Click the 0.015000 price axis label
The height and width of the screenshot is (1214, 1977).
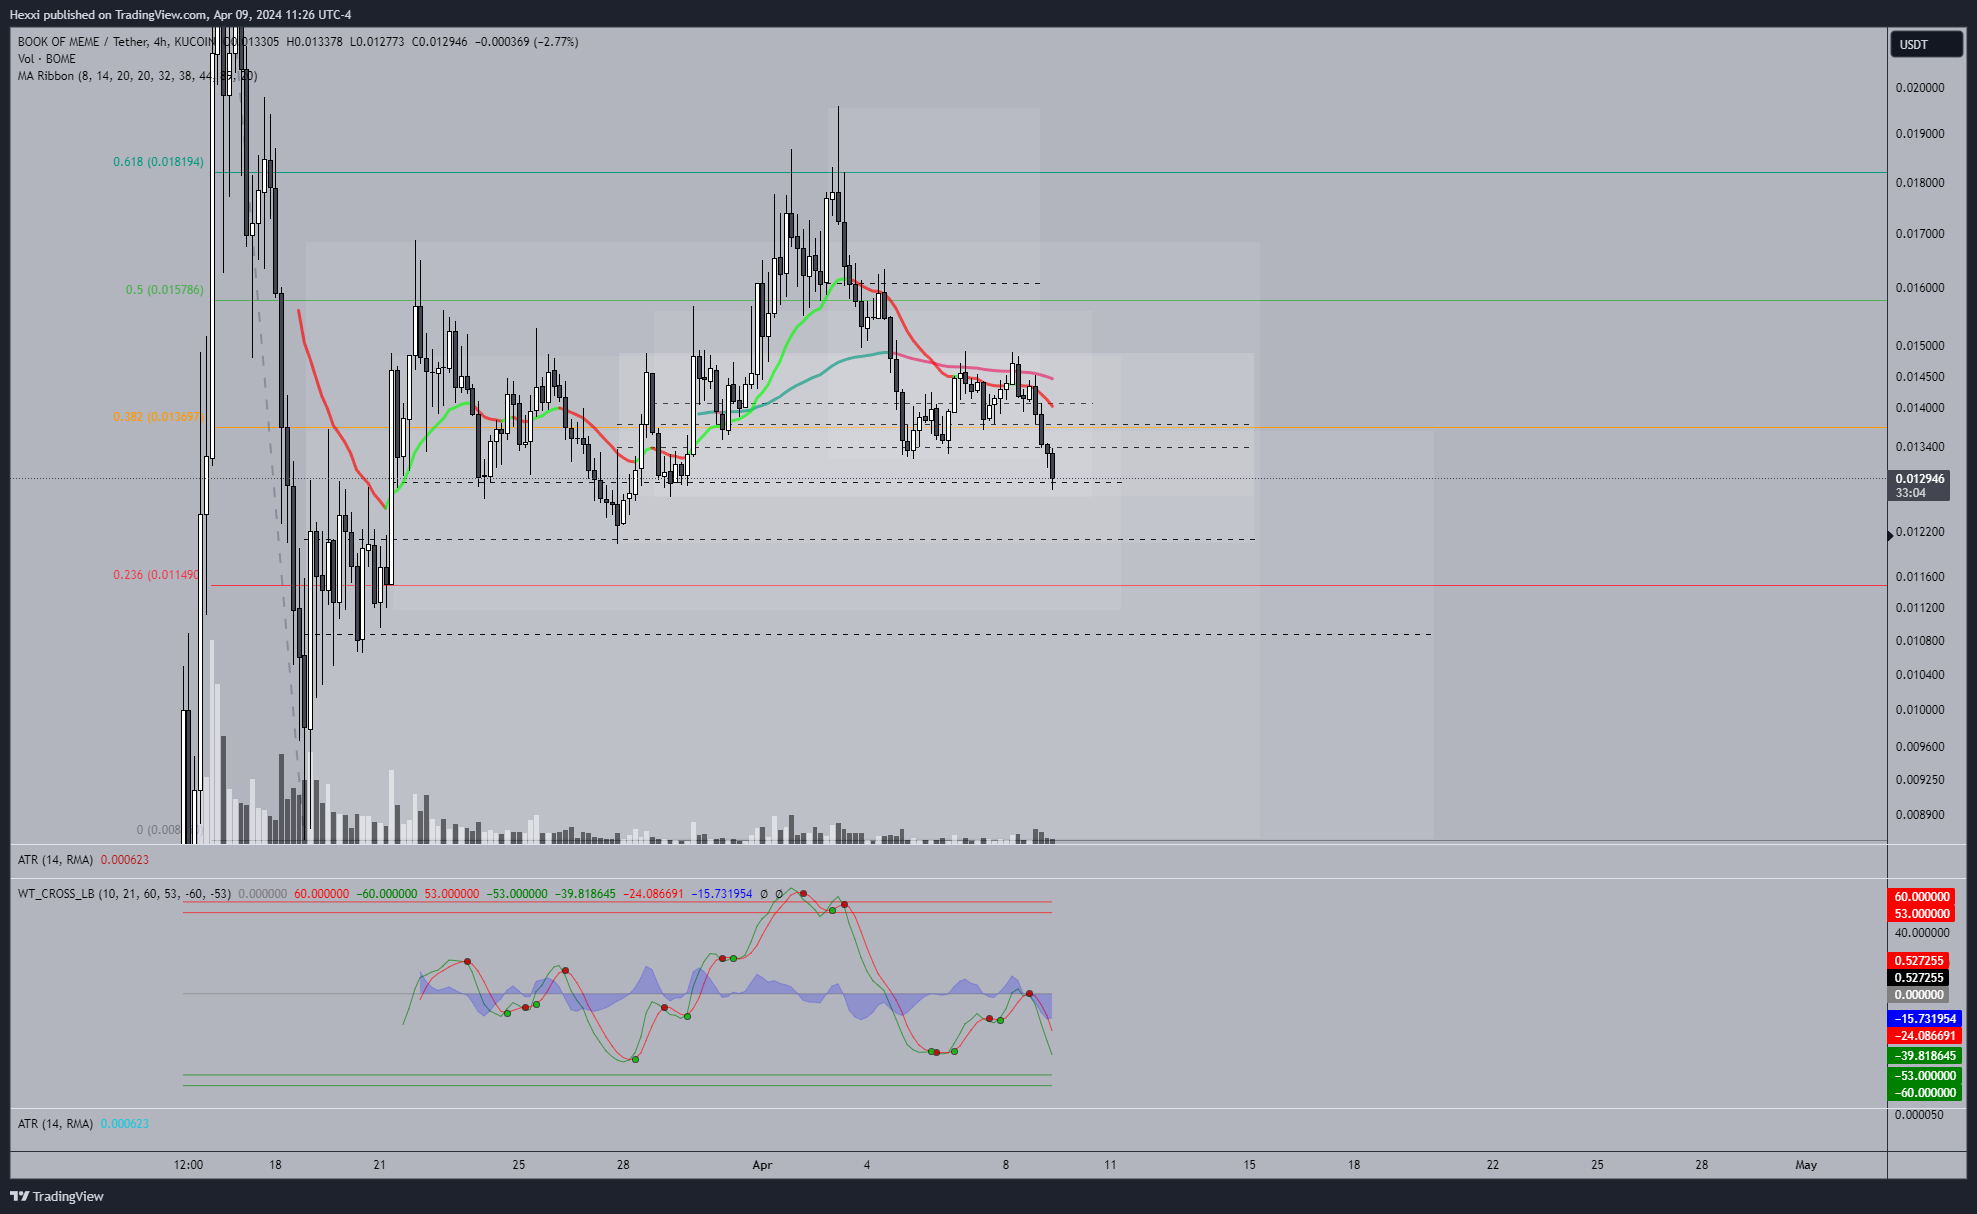[1920, 346]
